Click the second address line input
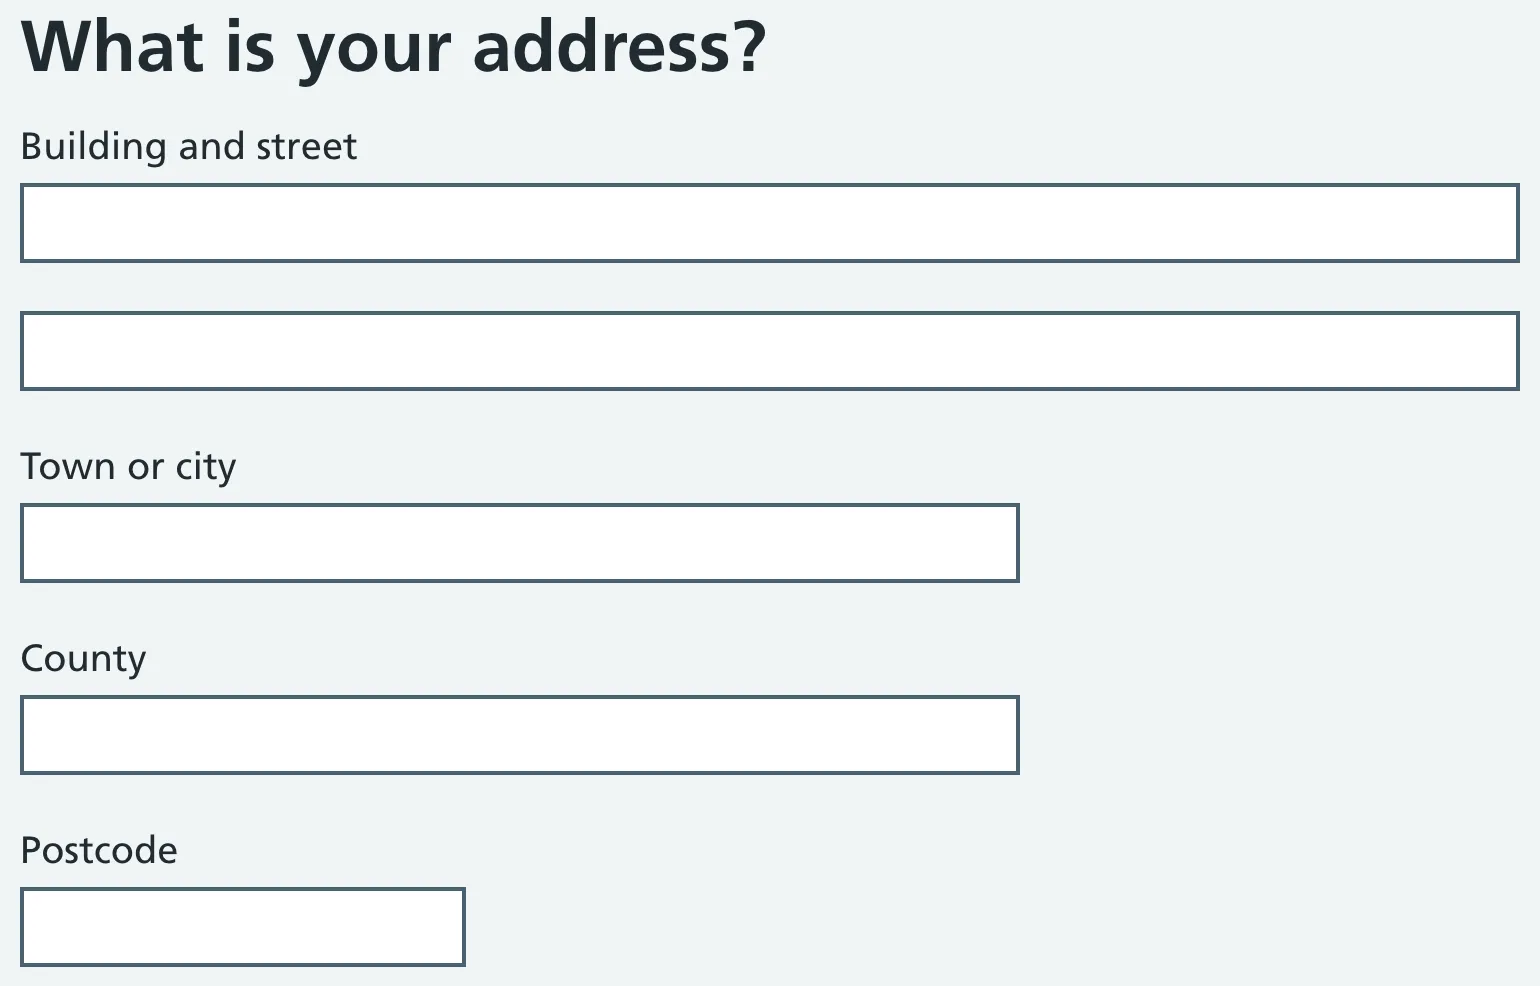This screenshot has width=1540, height=986. point(769,351)
